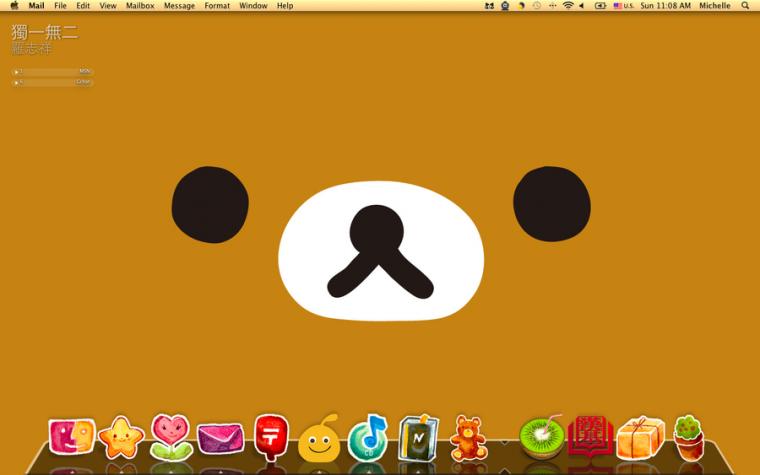Open the orange parcel box dock icon

641,438
